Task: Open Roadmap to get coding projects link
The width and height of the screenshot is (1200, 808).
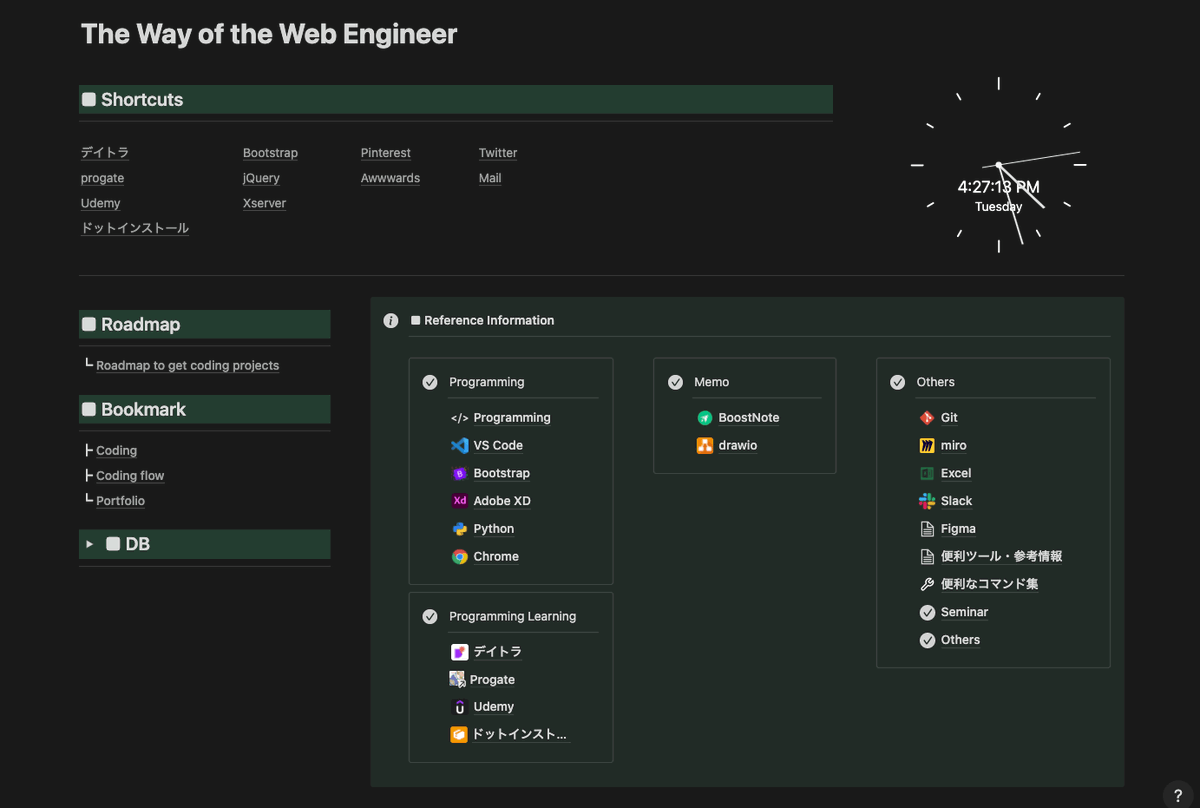Action: pyautogui.click(x=188, y=366)
